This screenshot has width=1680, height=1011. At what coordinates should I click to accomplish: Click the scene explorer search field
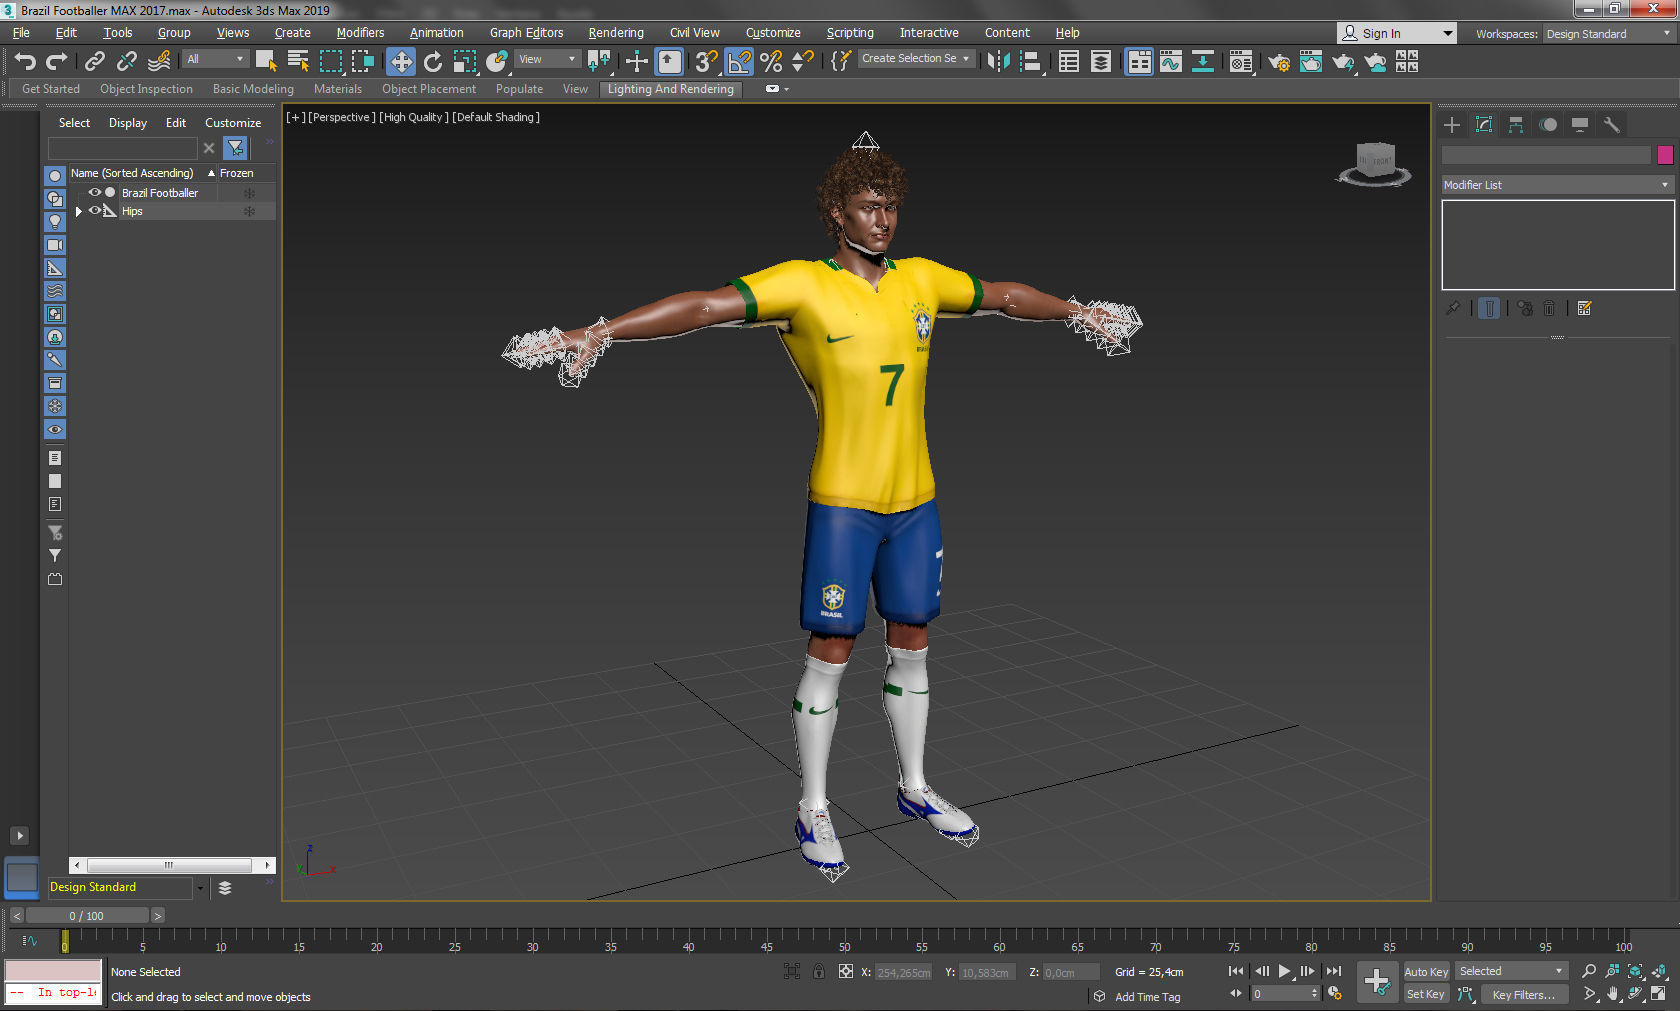[122, 148]
